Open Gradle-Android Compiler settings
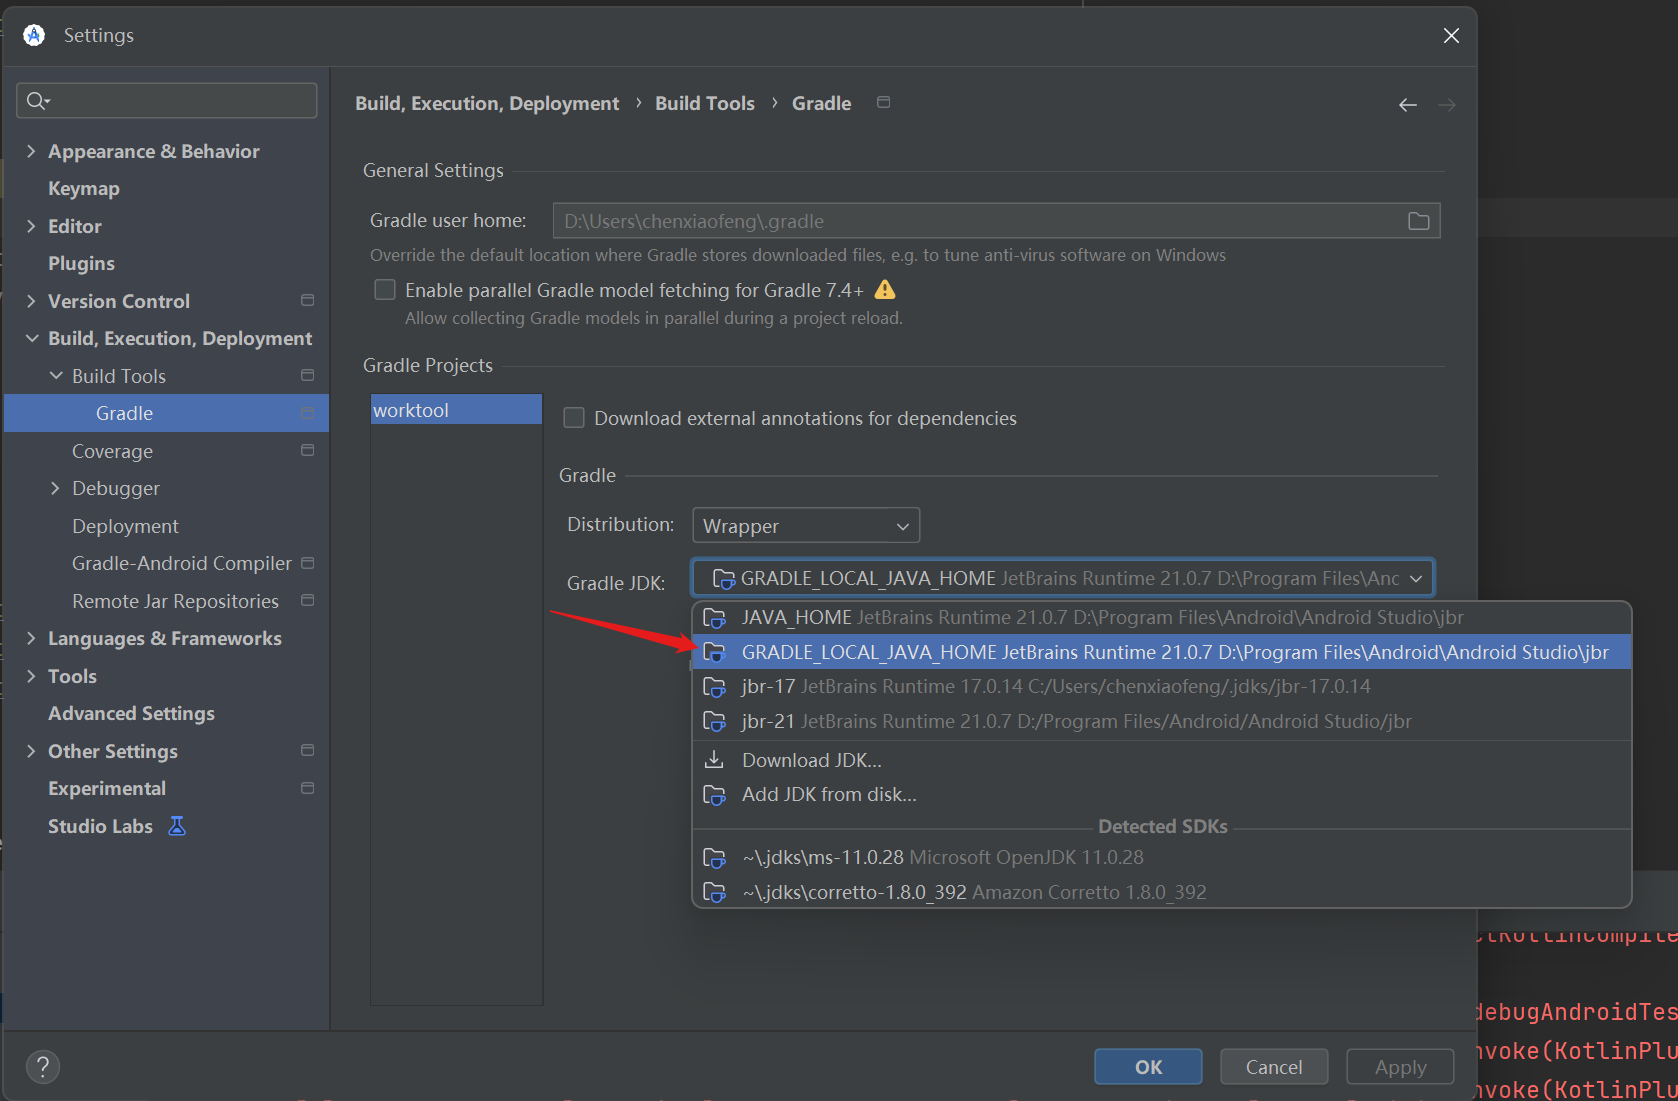 tap(182, 563)
